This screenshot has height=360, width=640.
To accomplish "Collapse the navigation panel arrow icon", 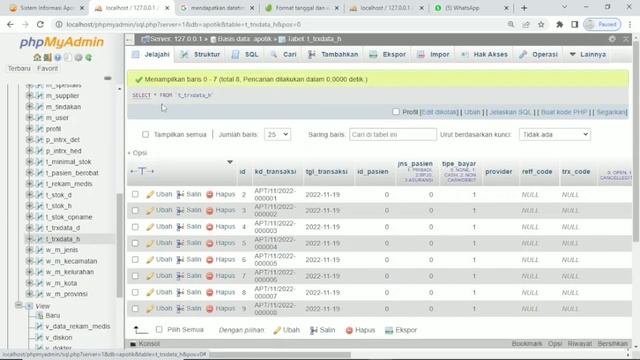I will [129, 39].
